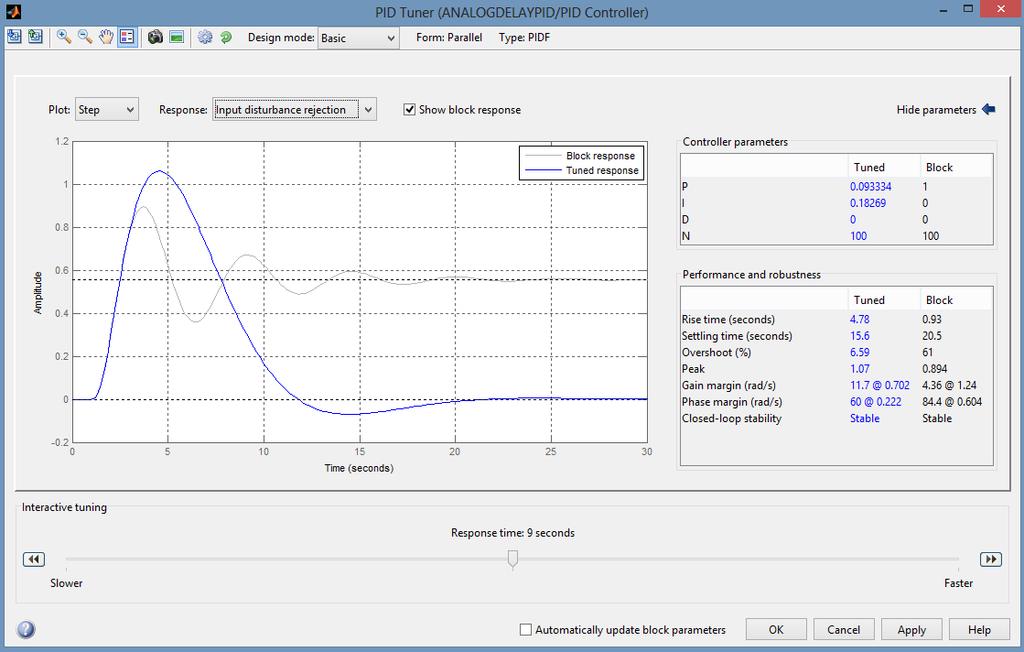Open the Response dropdown showing Input disturbance rejection
Screen dimensions: 1024x652
pyautogui.click(x=294, y=110)
